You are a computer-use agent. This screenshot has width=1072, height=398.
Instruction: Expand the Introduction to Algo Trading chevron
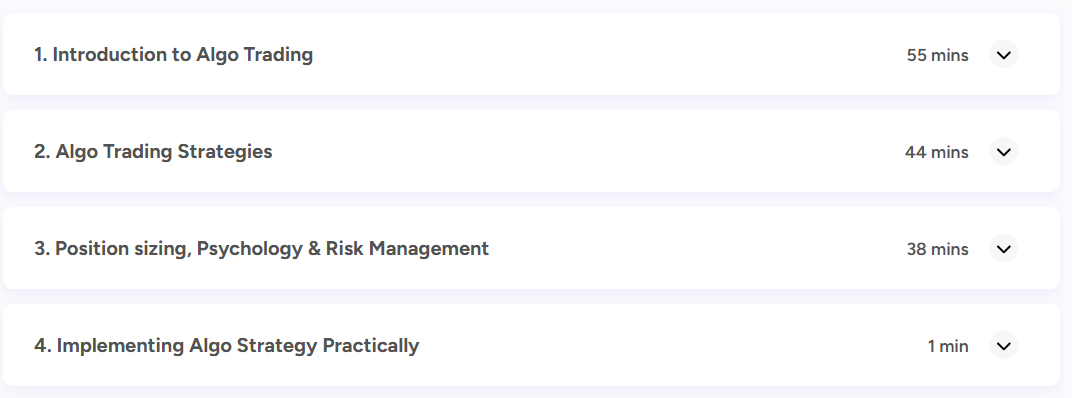(1004, 55)
